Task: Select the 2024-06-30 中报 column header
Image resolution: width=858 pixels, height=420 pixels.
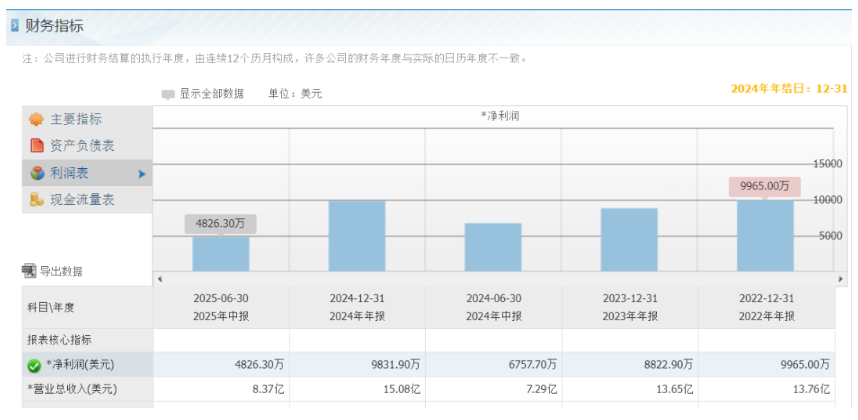Action: (x=493, y=307)
